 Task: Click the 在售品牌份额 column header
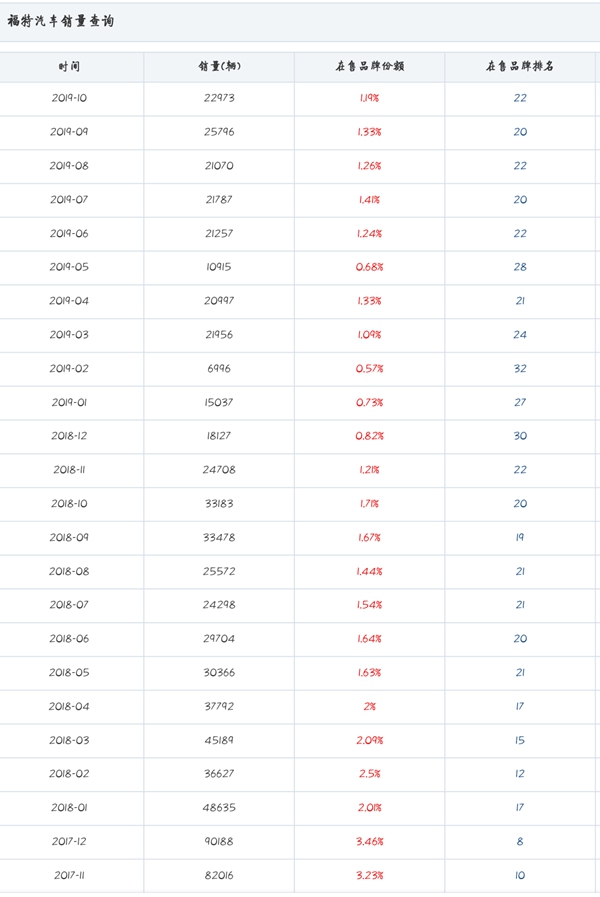369,66
